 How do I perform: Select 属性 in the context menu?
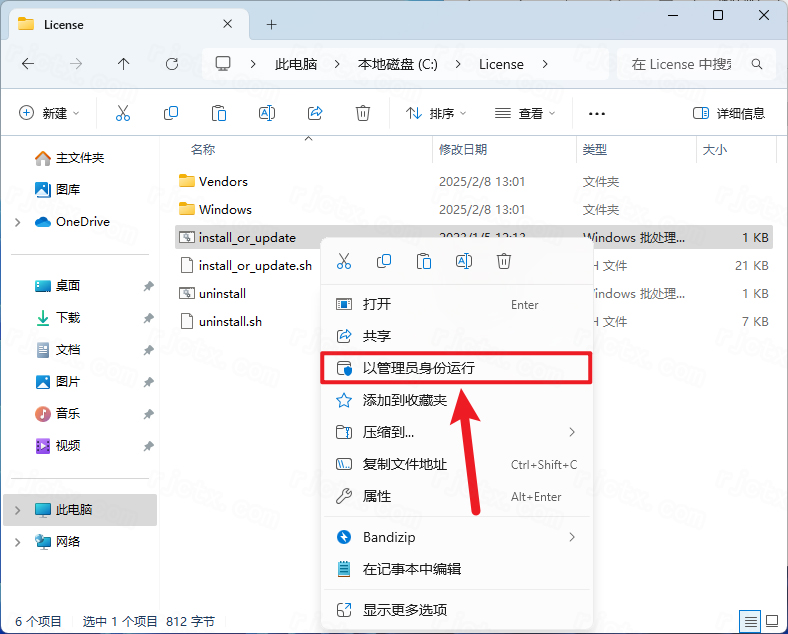click(x=456, y=496)
